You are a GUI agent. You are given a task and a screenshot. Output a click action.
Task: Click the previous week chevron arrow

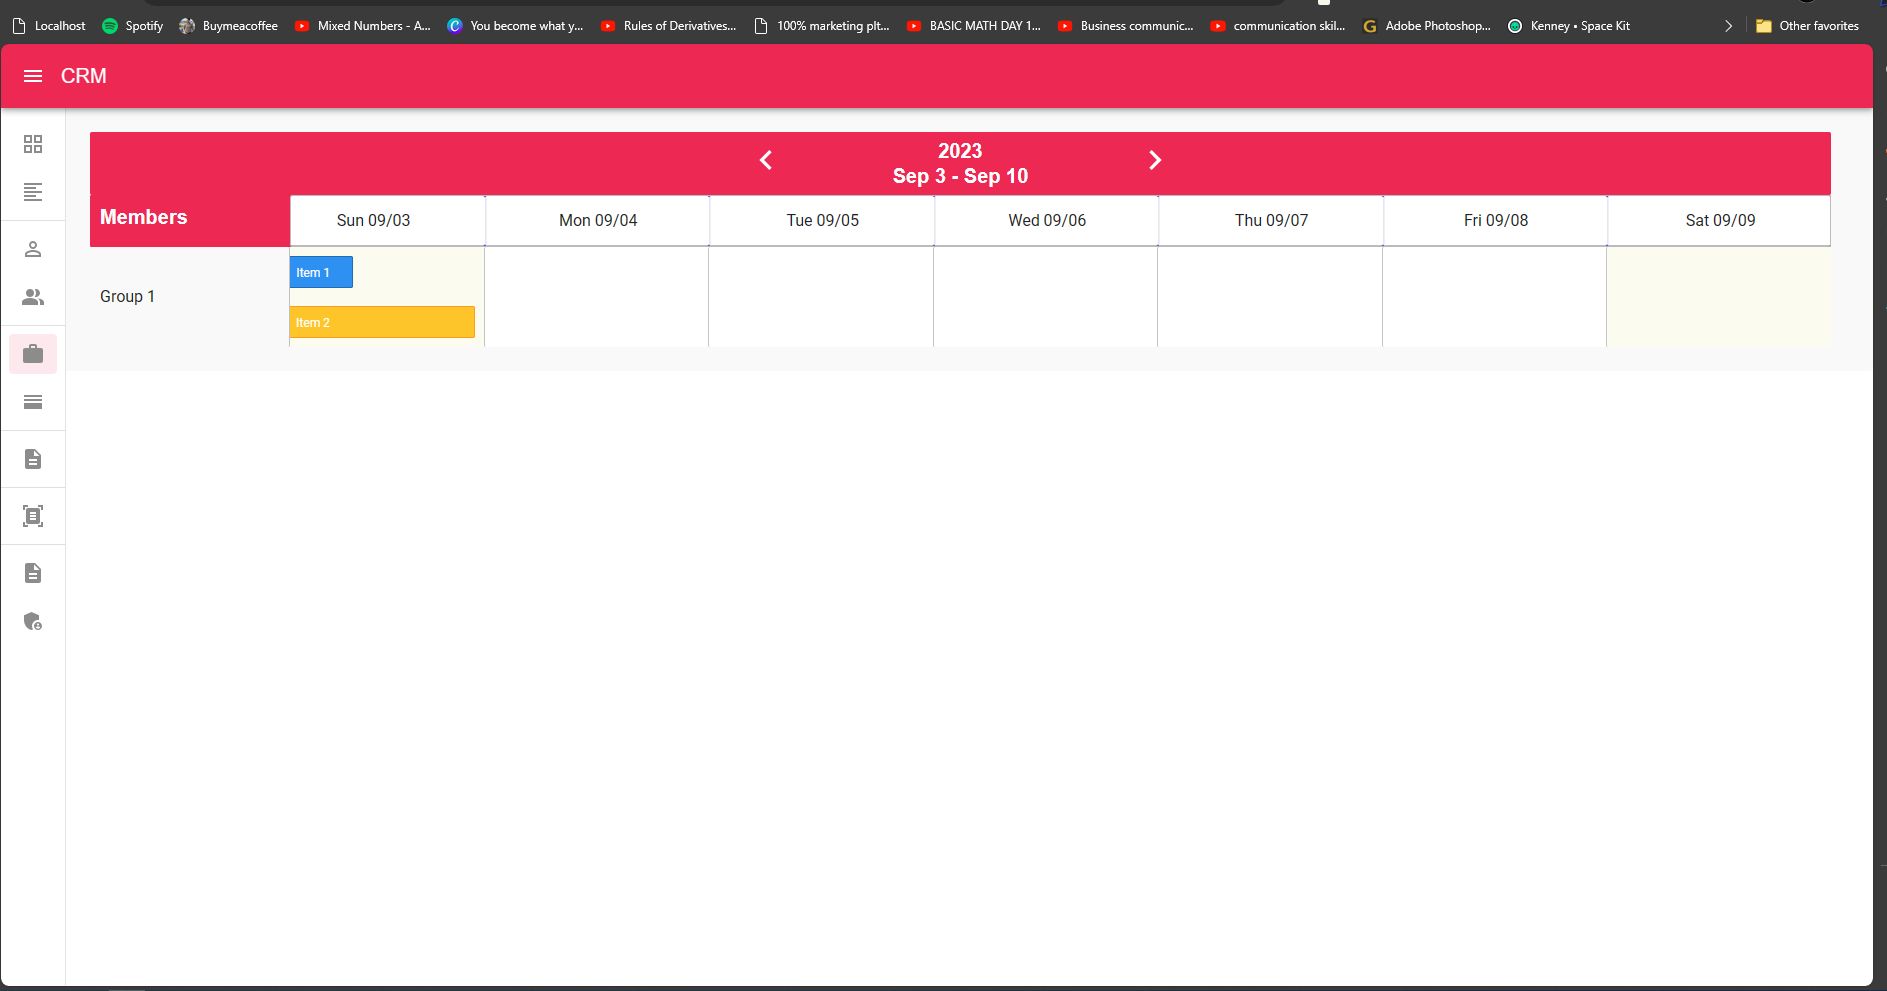pos(766,160)
